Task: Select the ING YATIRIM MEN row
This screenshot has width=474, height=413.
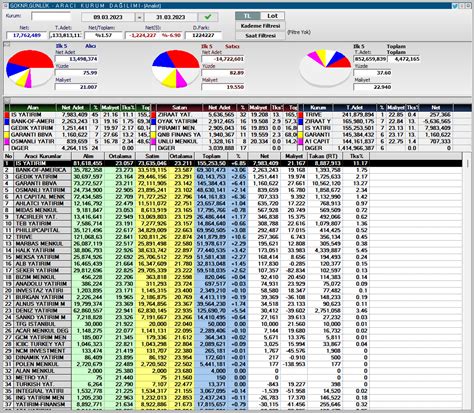Action: pyautogui.click(x=233, y=398)
